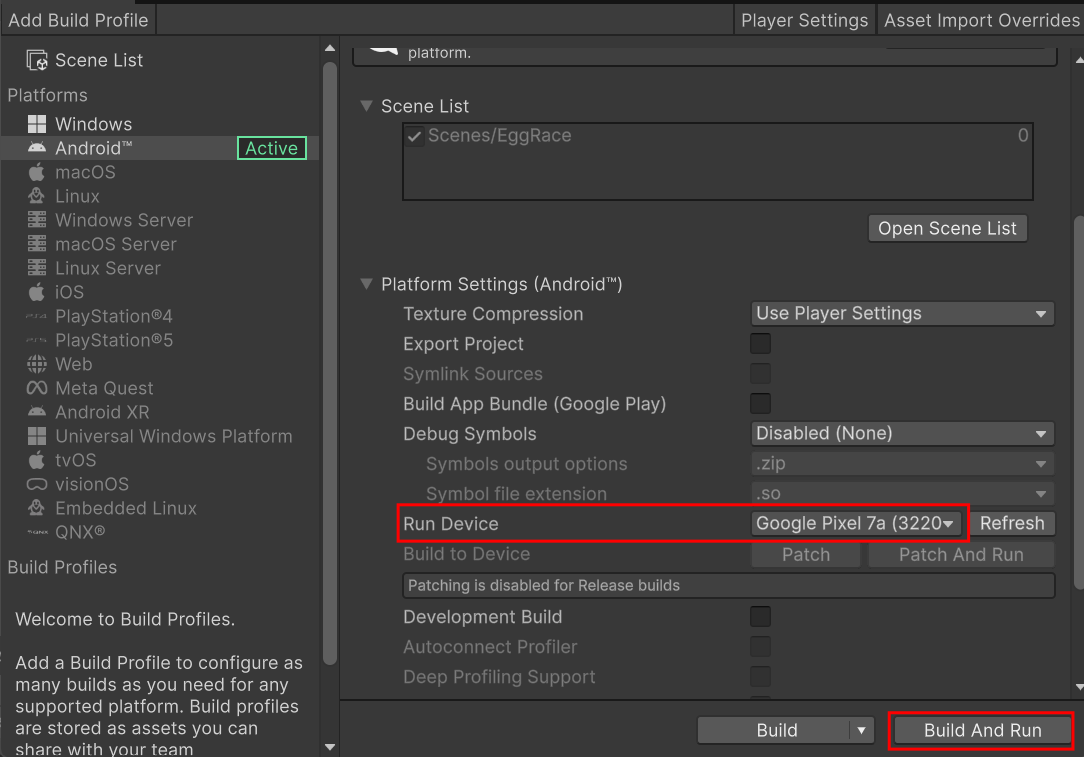
Task: Click 'Welcome to Build Profiles.' text
Action: [125, 619]
